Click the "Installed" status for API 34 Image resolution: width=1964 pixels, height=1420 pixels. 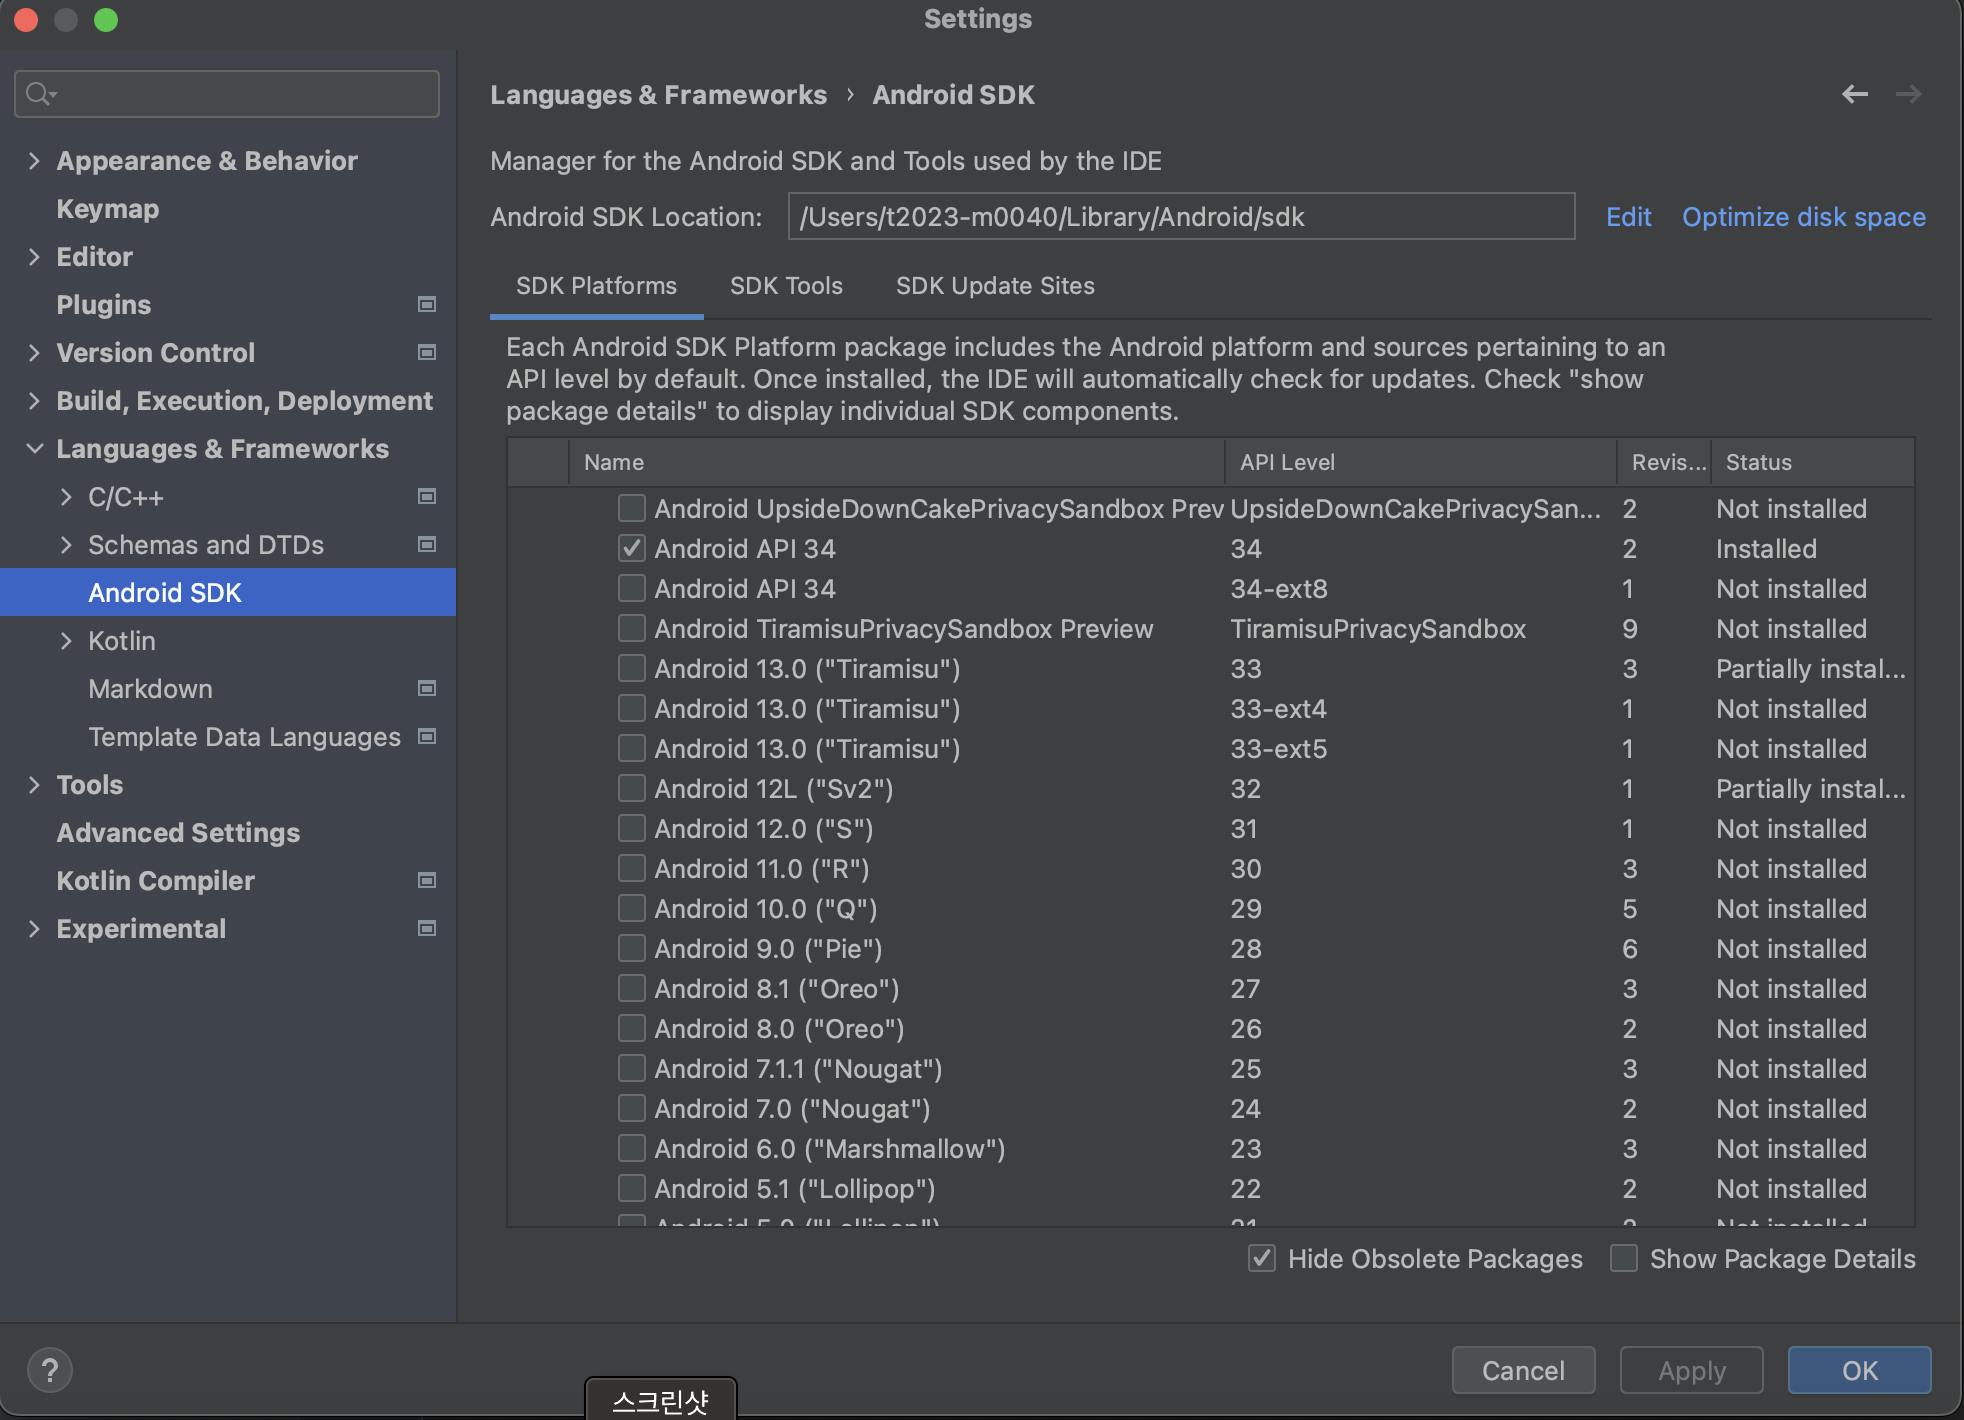(1766, 548)
